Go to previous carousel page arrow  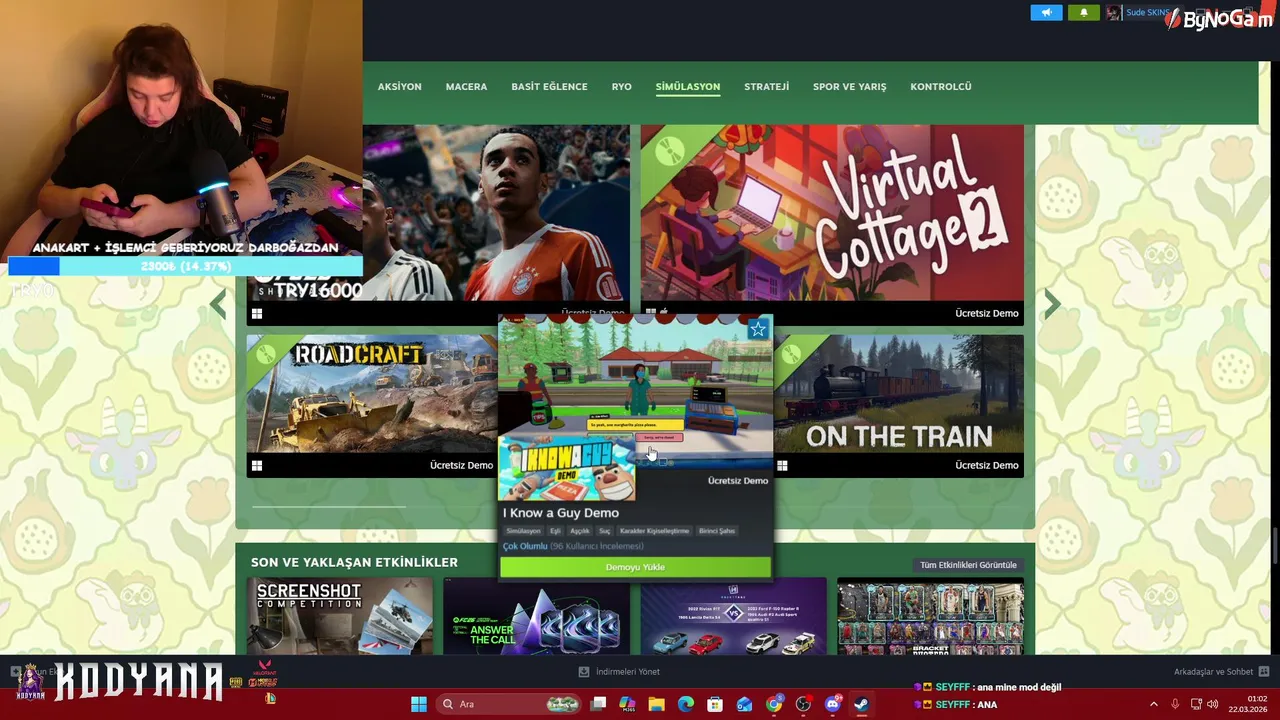click(x=218, y=304)
